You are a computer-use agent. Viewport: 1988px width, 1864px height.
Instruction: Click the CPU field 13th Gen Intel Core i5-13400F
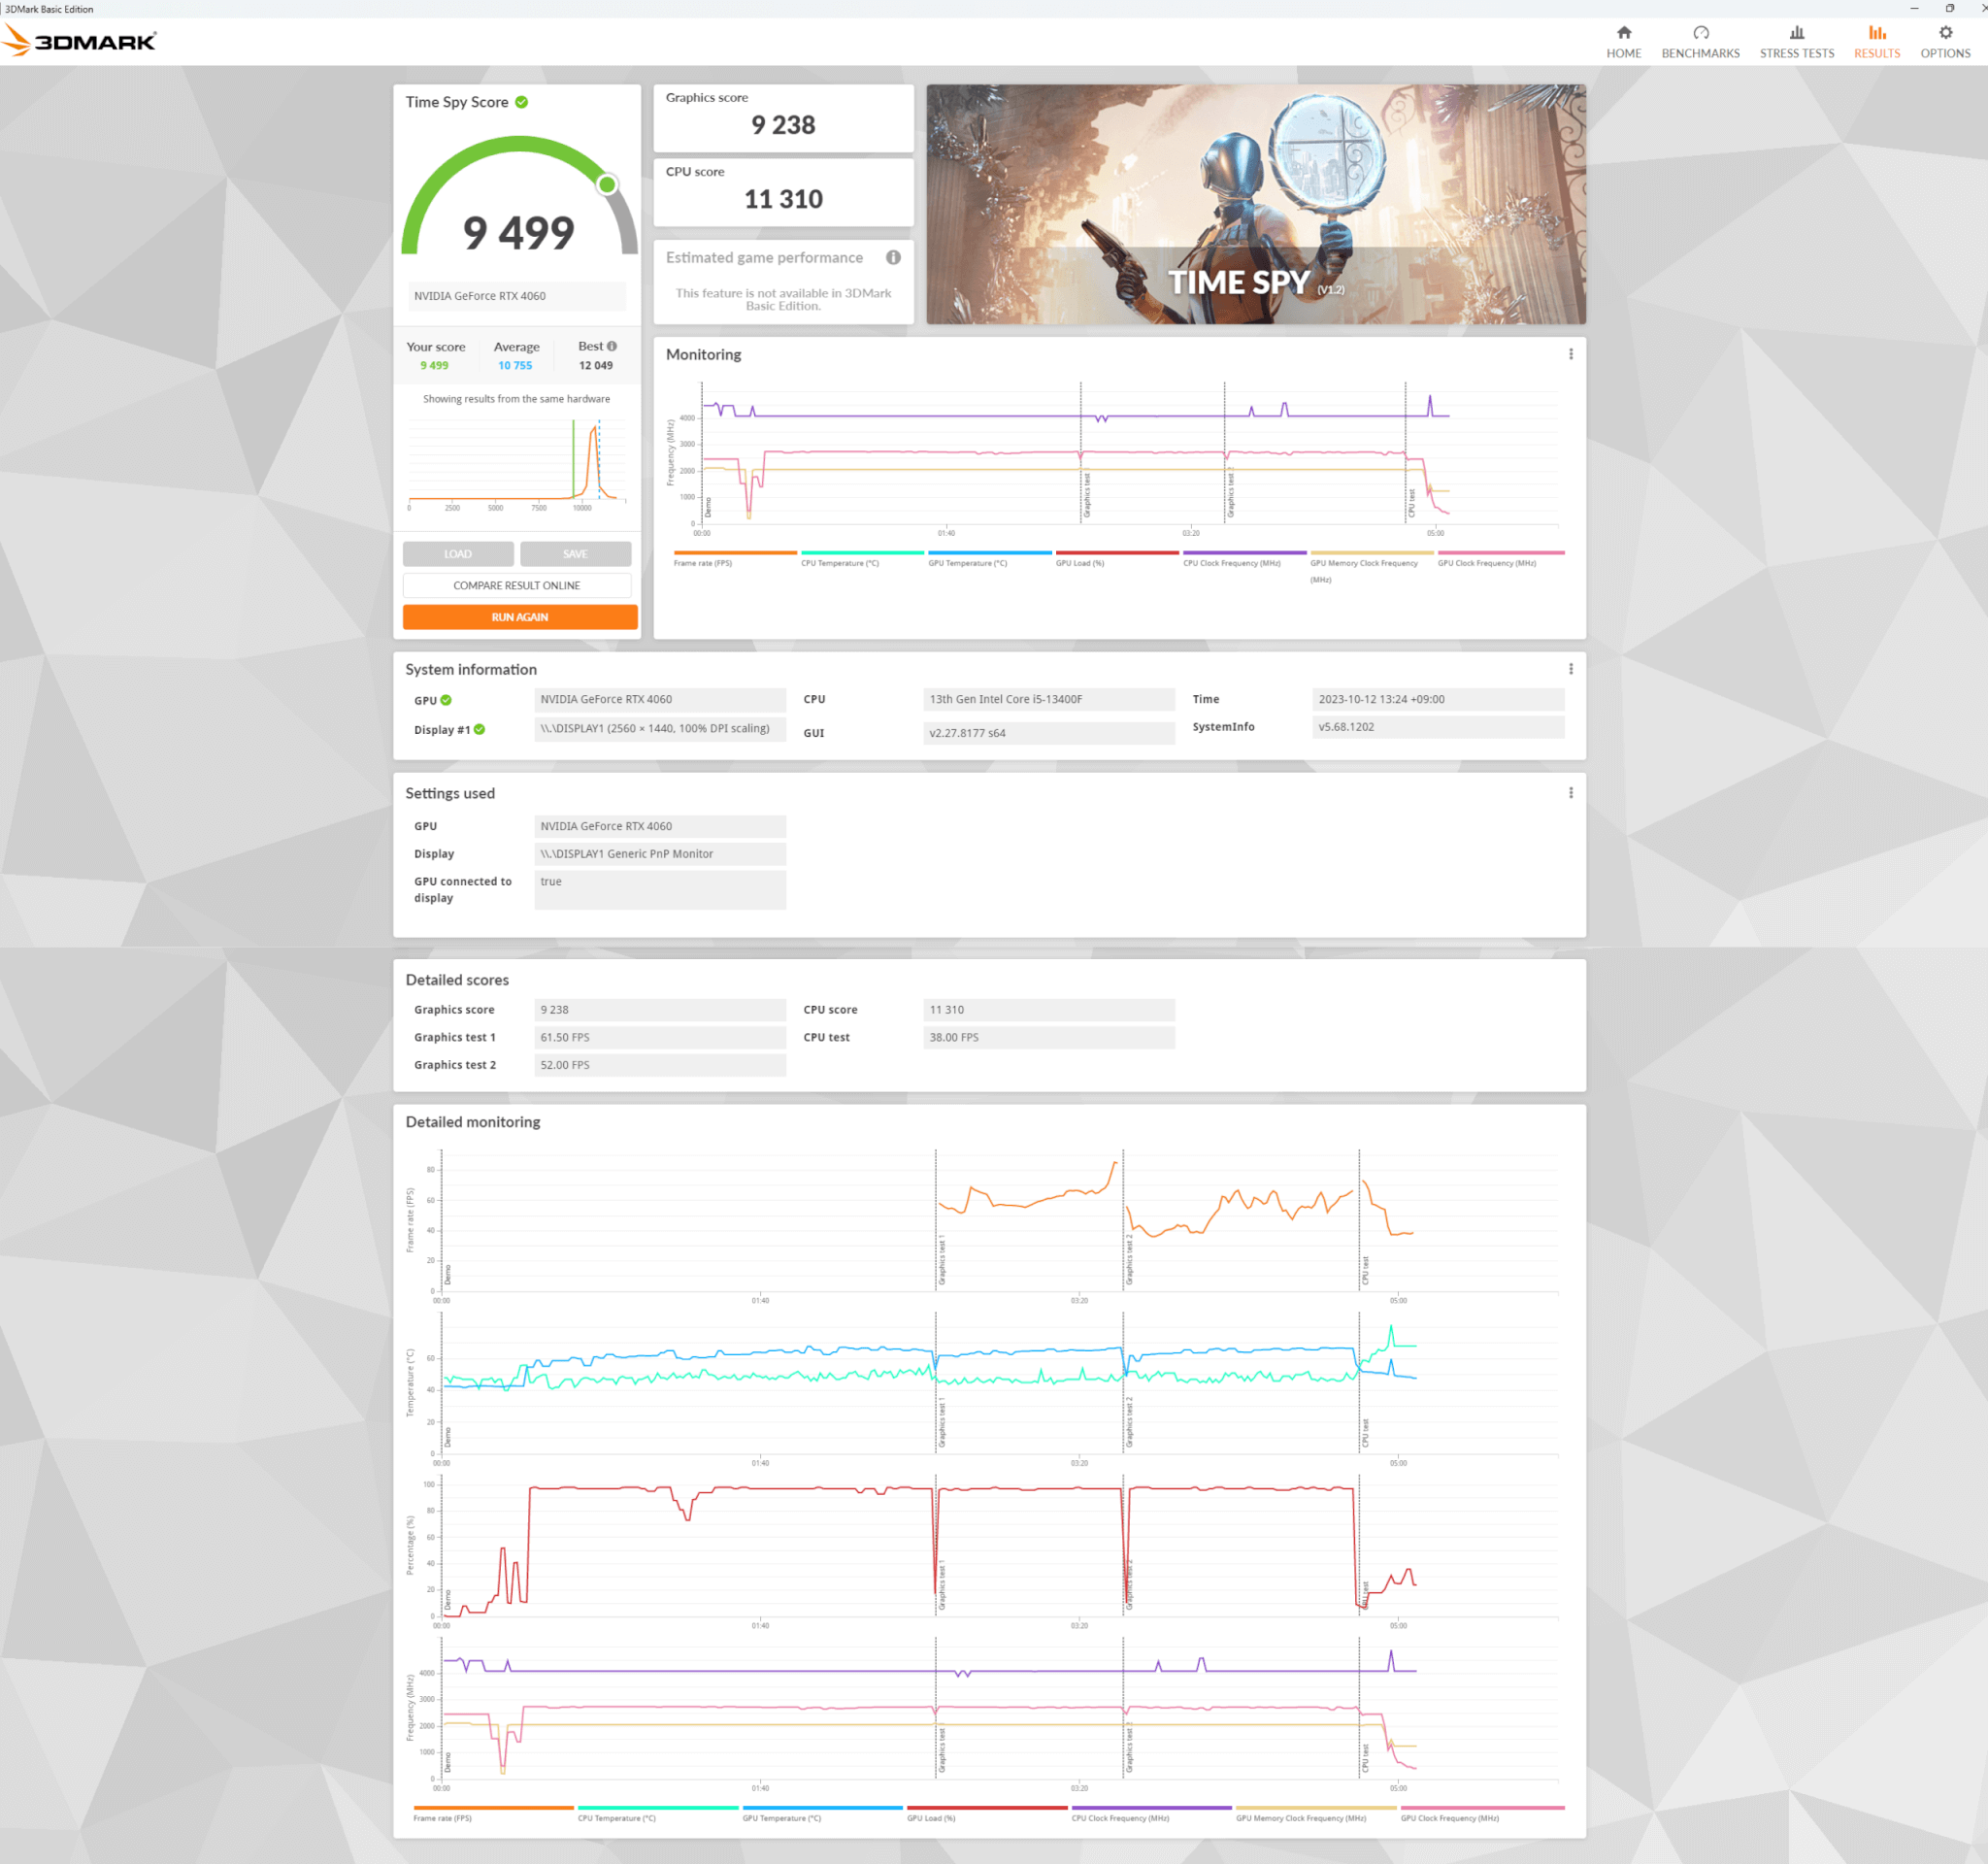tap(1048, 699)
